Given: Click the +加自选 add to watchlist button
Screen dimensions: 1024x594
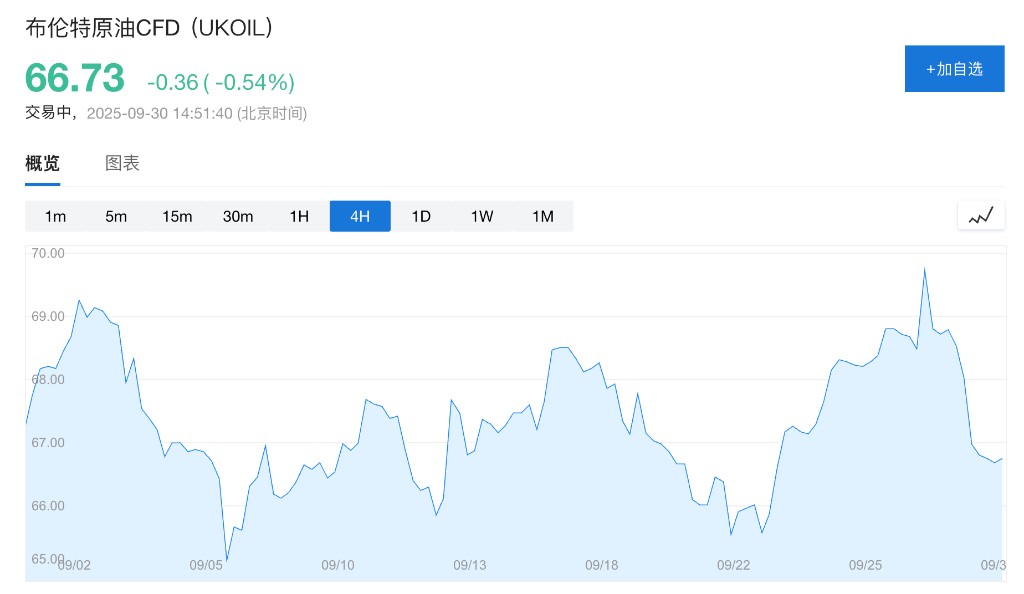Looking at the screenshot, I should [x=954, y=69].
